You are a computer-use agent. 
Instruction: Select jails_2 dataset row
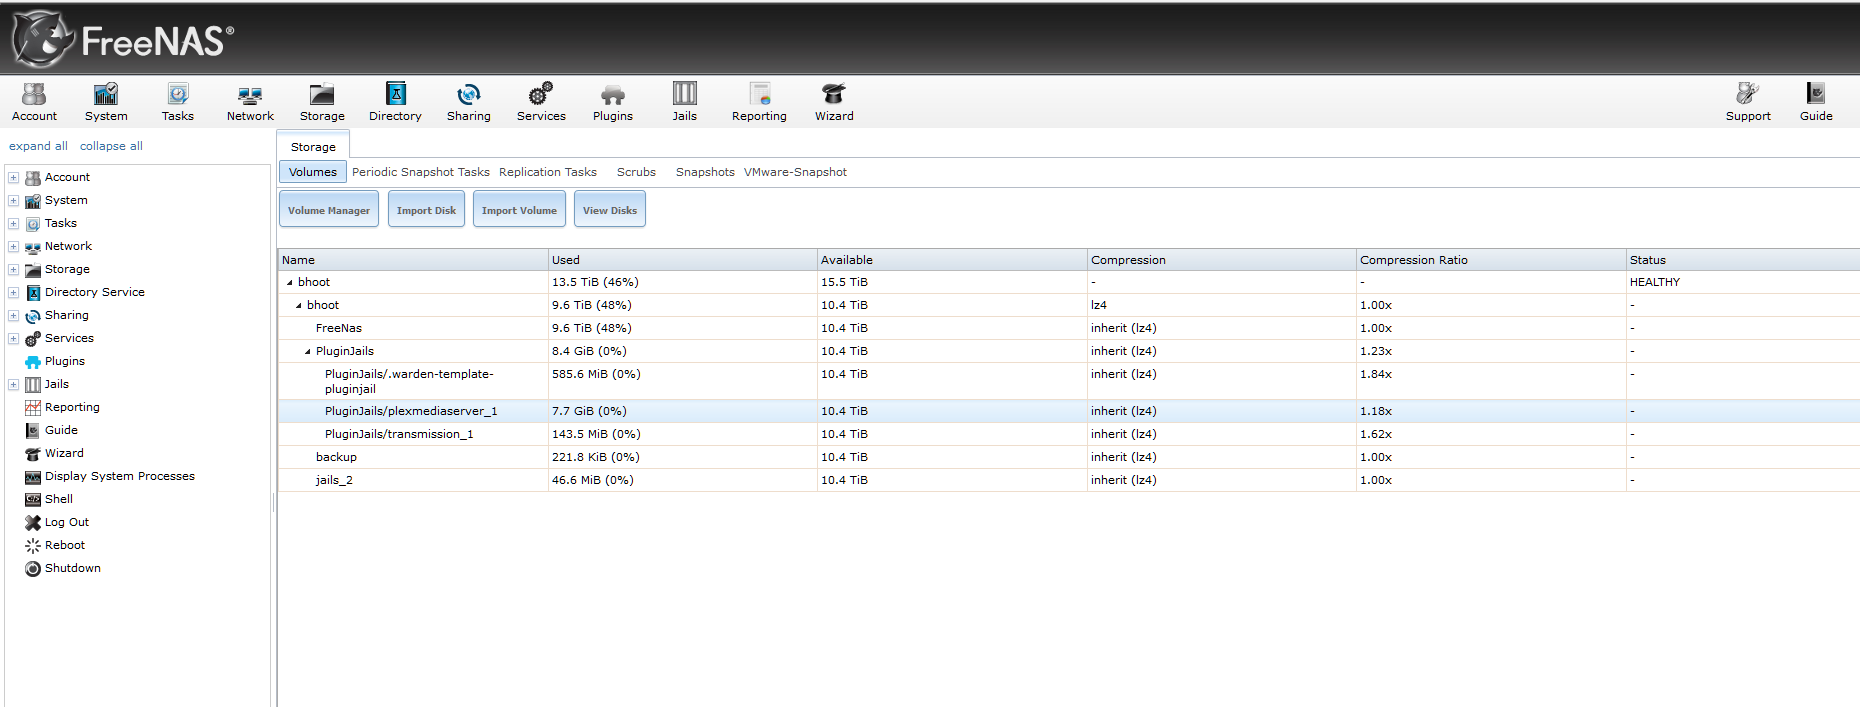point(1069,480)
